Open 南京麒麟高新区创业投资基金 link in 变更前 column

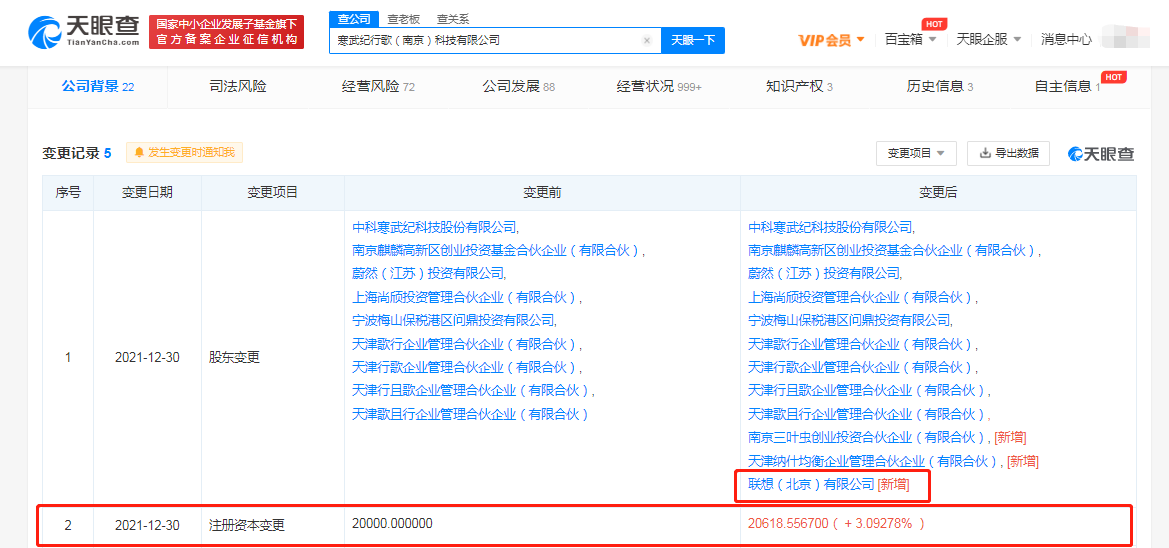499,251
